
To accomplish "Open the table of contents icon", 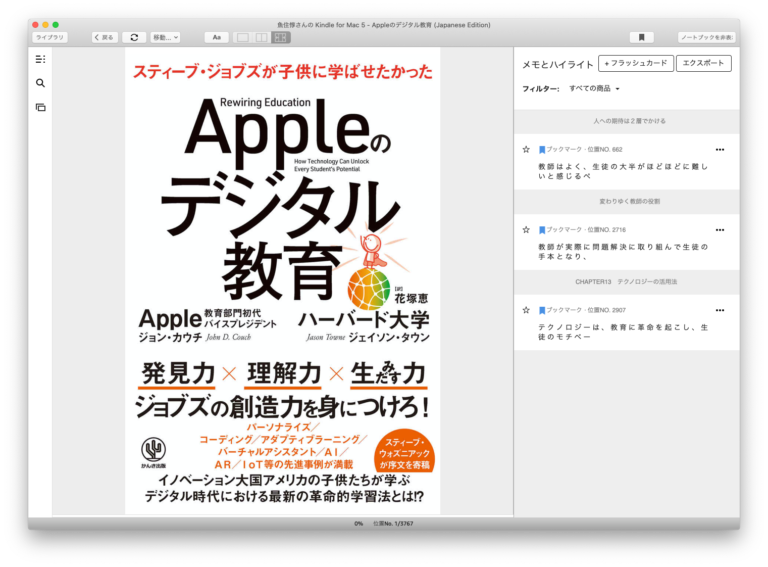I will (x=40, y=59).
